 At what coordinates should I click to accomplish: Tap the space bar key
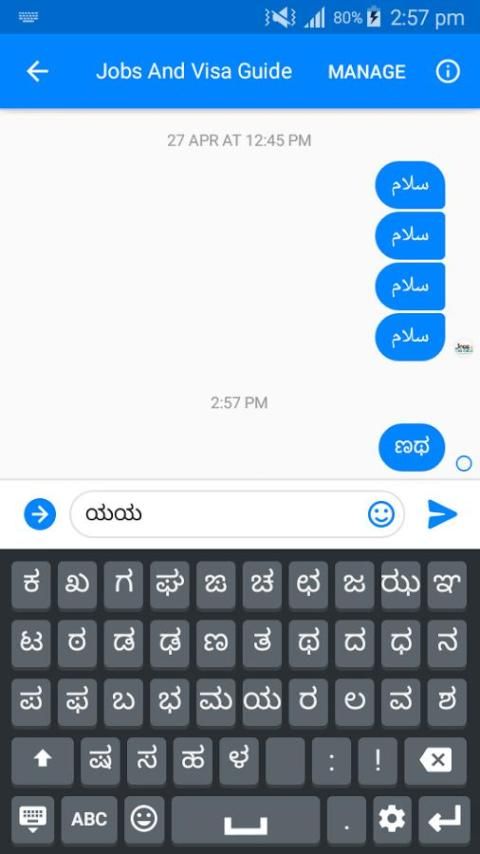(246, 819)
